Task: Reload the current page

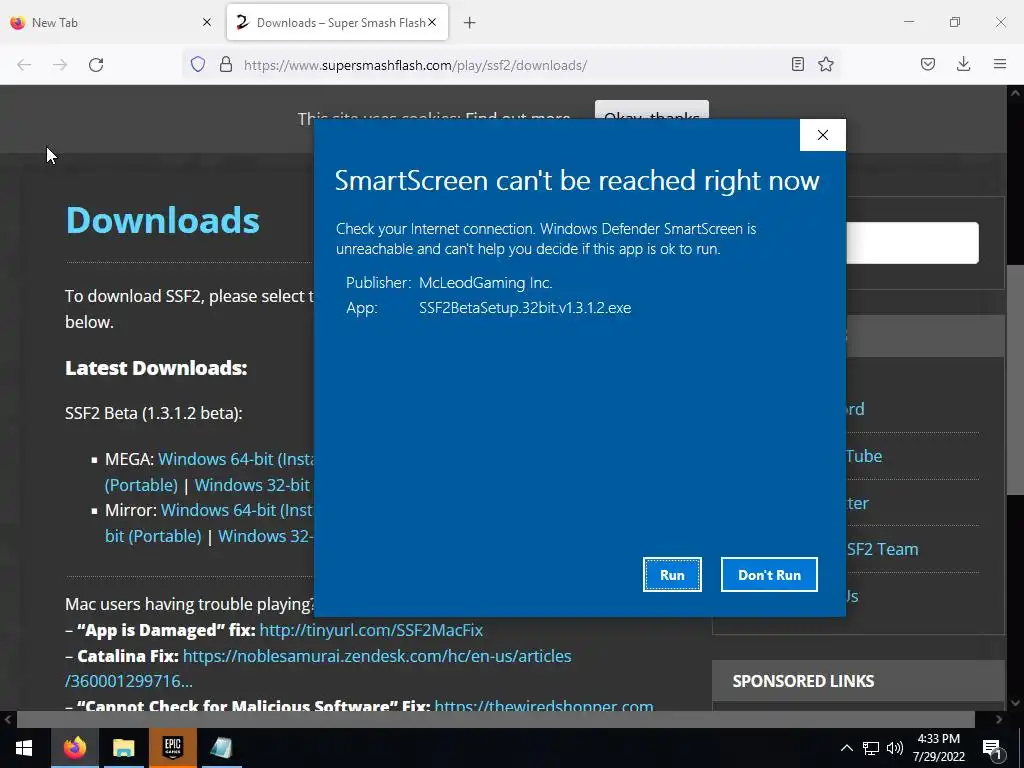Action: [96, 65]
